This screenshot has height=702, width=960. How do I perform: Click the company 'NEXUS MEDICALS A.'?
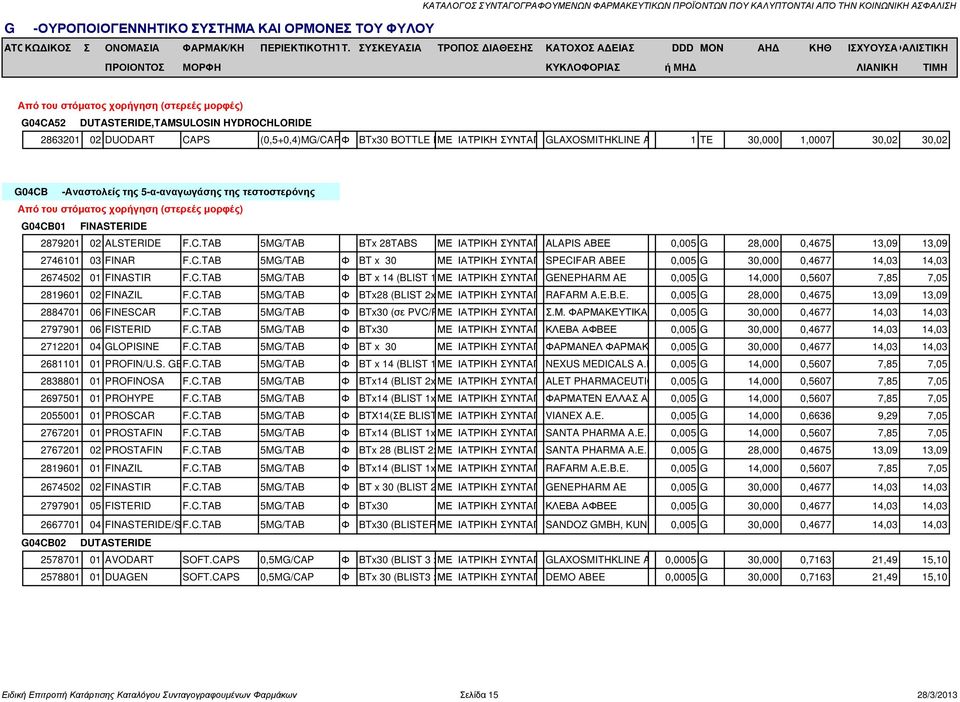(596, 364)
